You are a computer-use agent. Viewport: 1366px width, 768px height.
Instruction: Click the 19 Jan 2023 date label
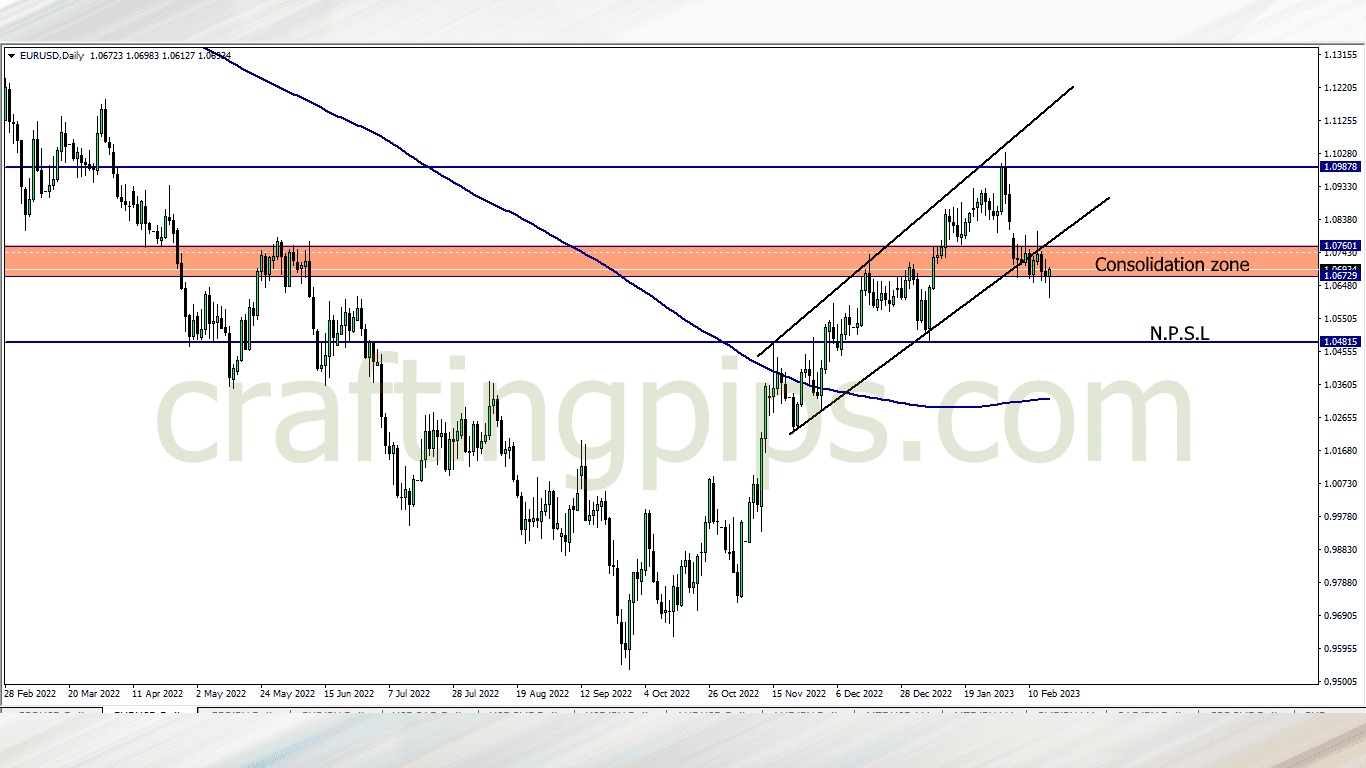[x=991, y=693]
